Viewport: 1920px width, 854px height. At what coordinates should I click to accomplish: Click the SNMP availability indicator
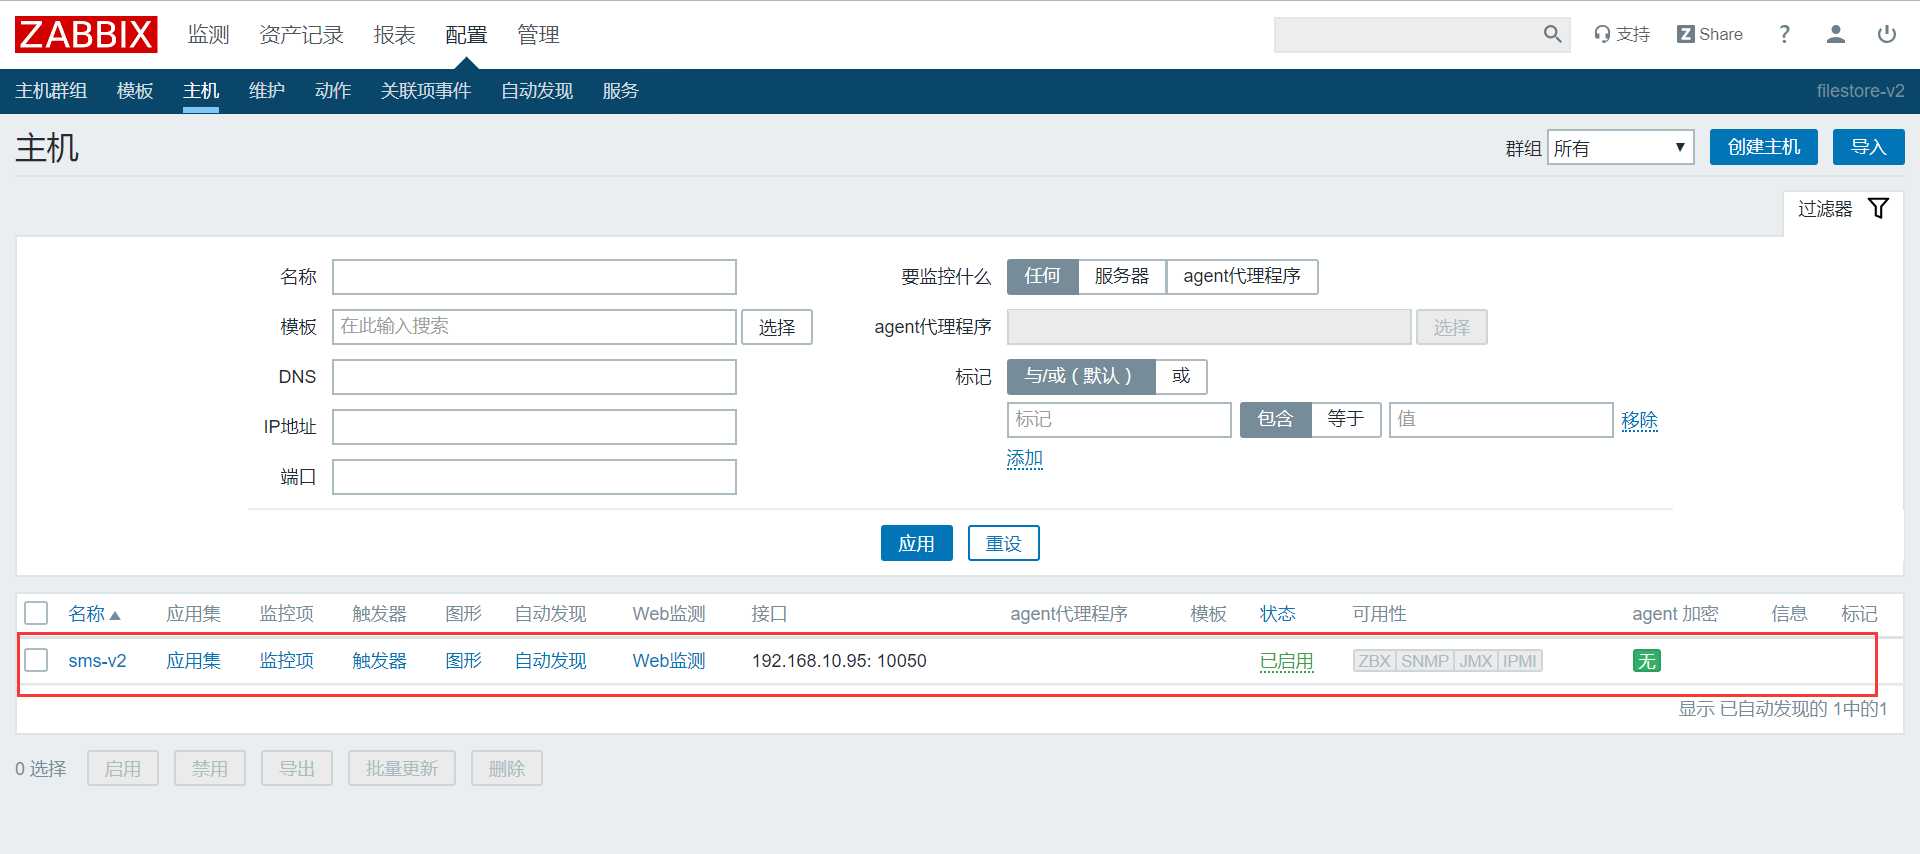coord(1425,661)
